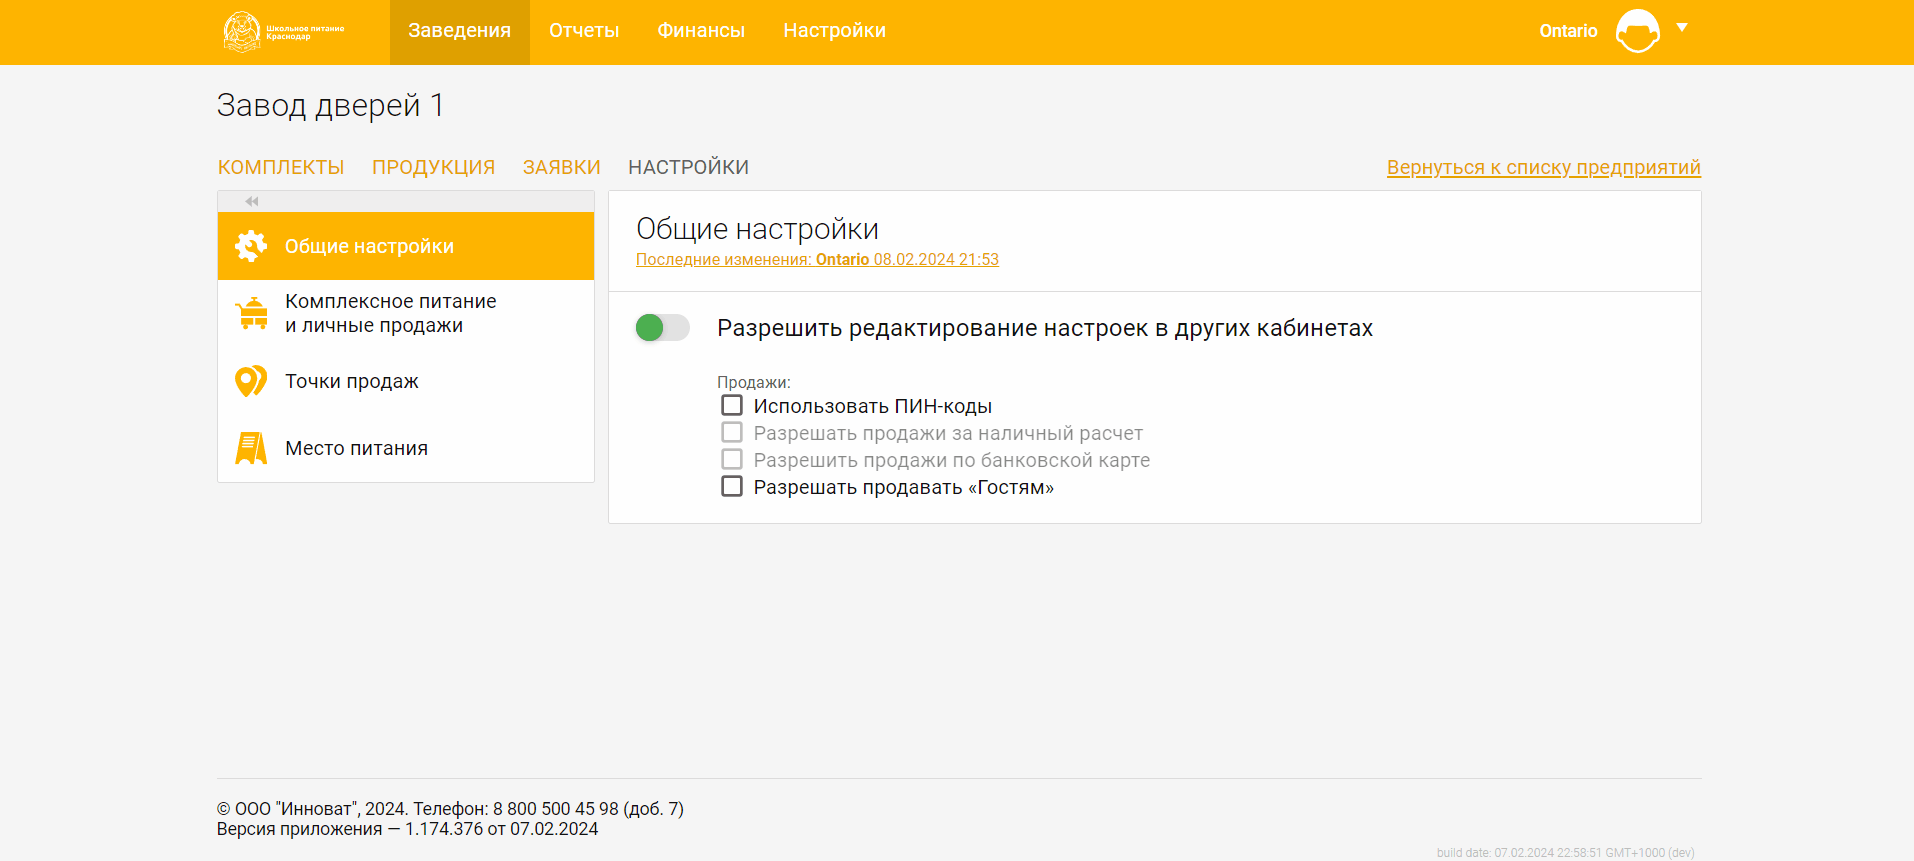Image resolution: width=1914 pixels, height=861 pixels.
Task: Tick the bank card sales checkbox
Action: (732, 460)
